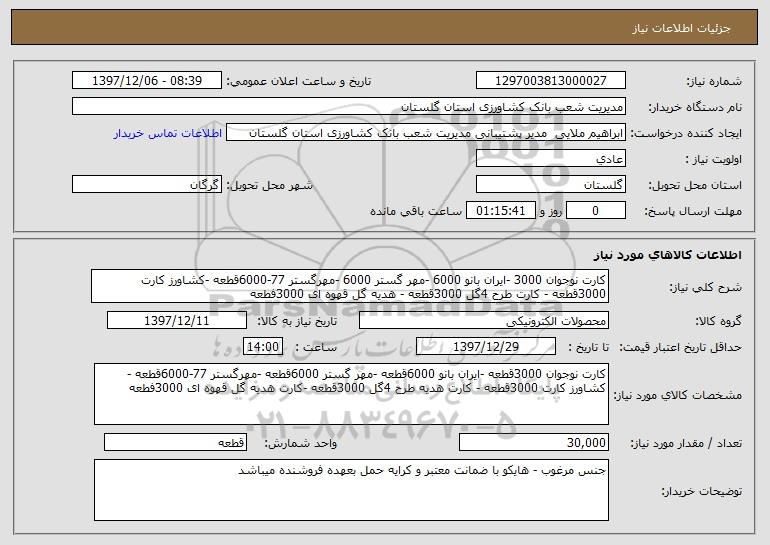770x545 pixels.
Task: Click the label مشخصات کالای مورد نیاز
Action: (678, 395)
